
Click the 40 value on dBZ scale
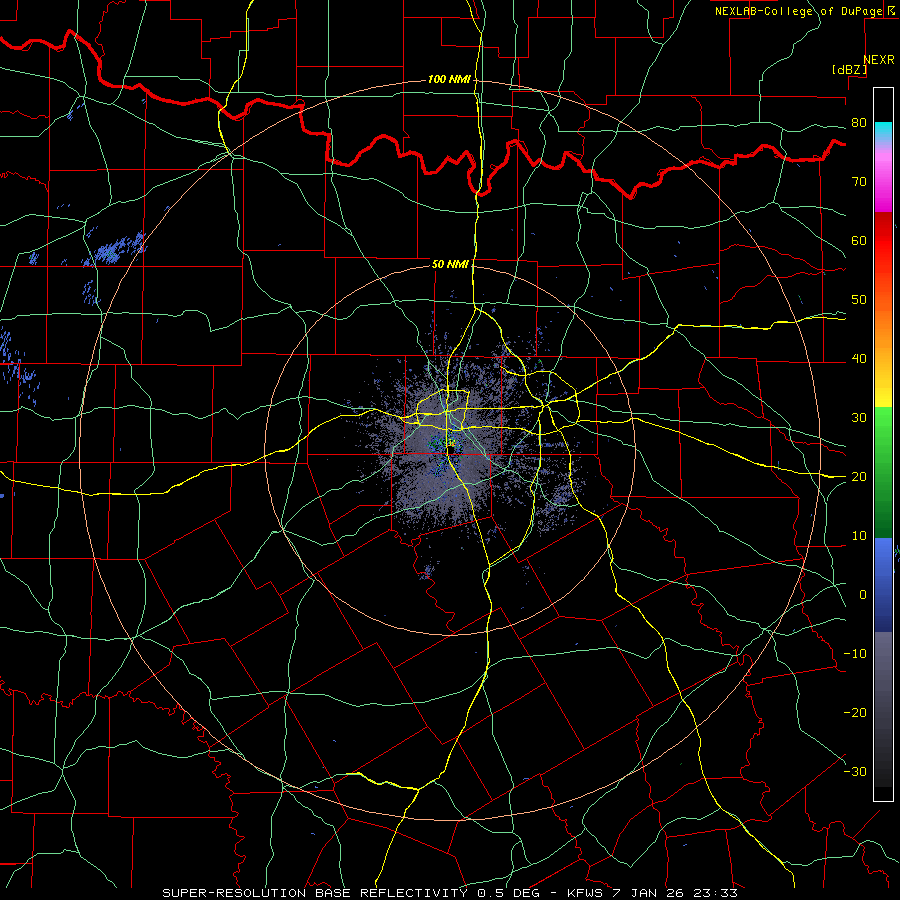click(859, 359)
